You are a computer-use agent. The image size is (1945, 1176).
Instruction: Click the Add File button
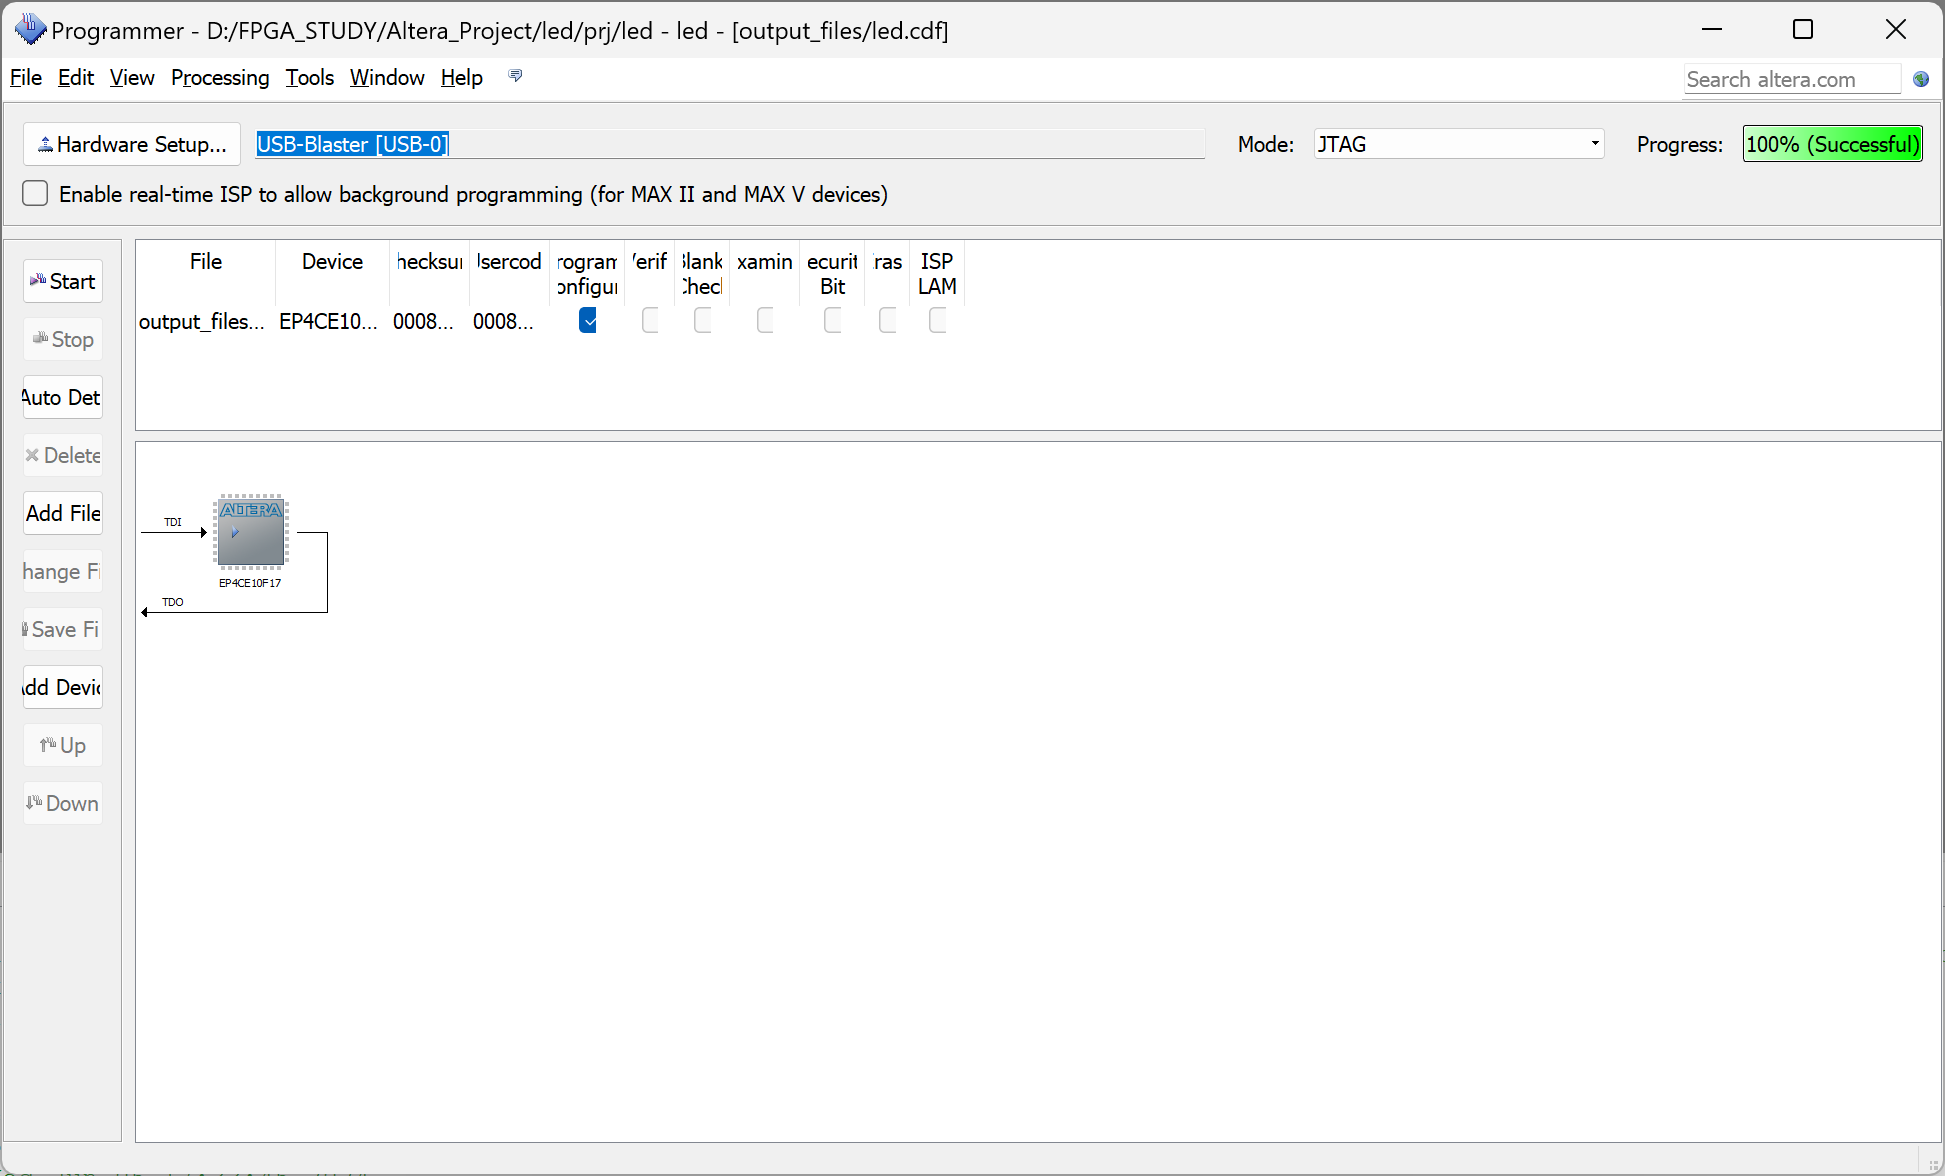coord(63,514)
